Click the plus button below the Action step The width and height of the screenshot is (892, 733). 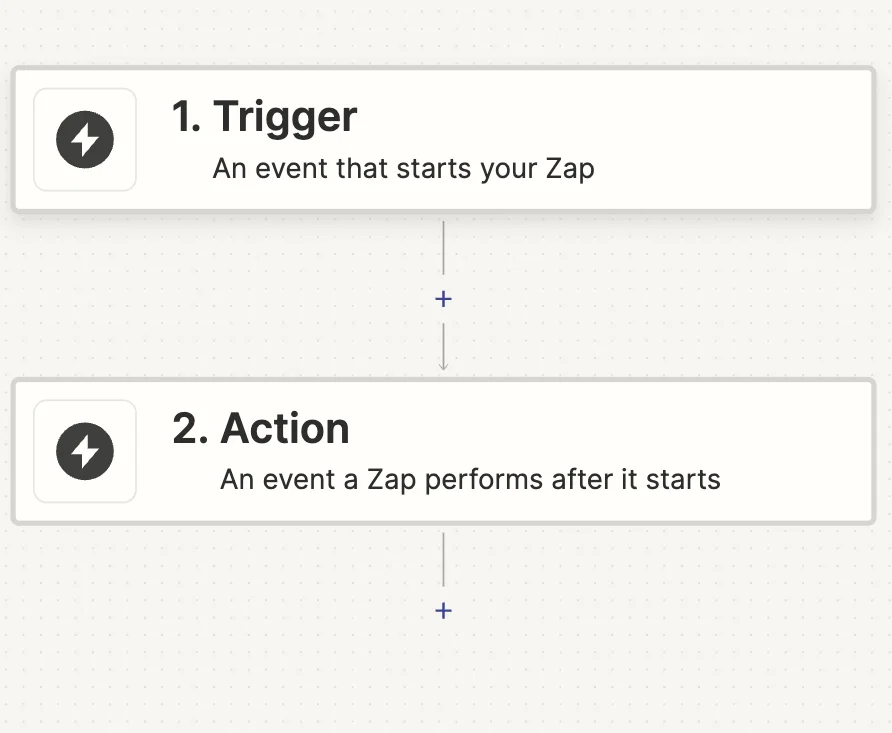pyautogui.click(x=443, y=610)
